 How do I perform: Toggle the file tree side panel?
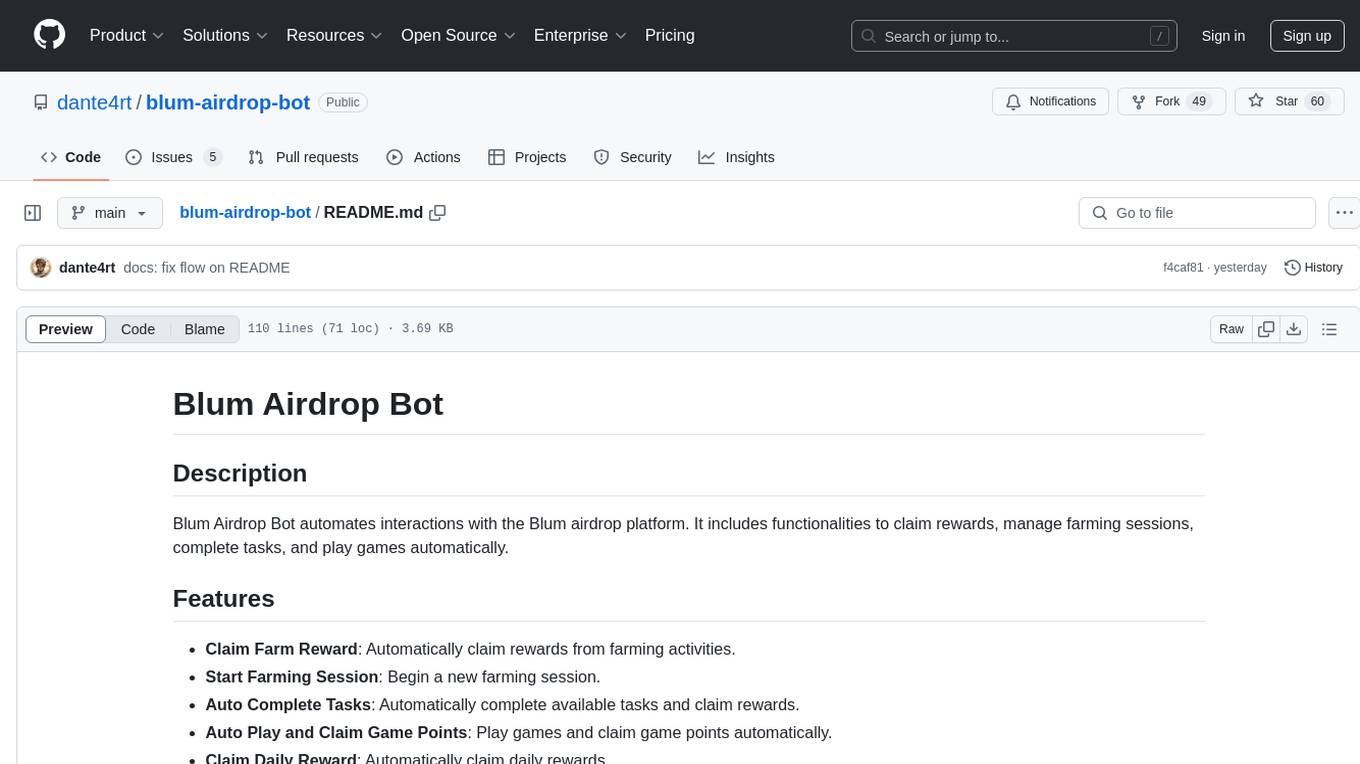coord(33,213)
